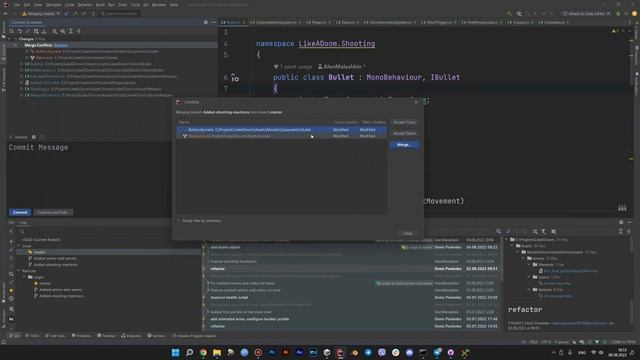Click the favorite star icon in Git sidebar
Viewport: 640px width, 360px height.
pyautogui.click(x=11, y=290)
